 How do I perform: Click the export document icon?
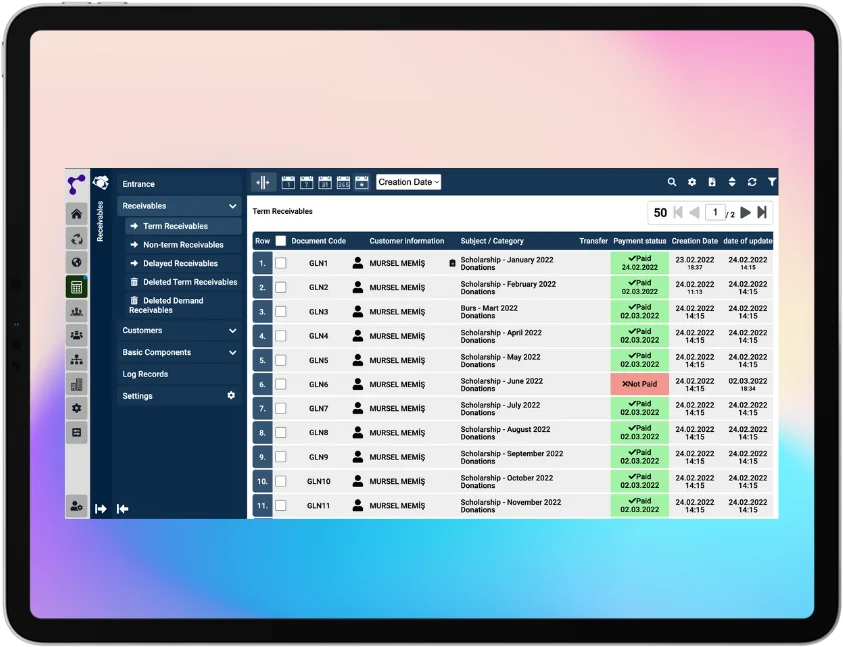[x=711, y=182]
